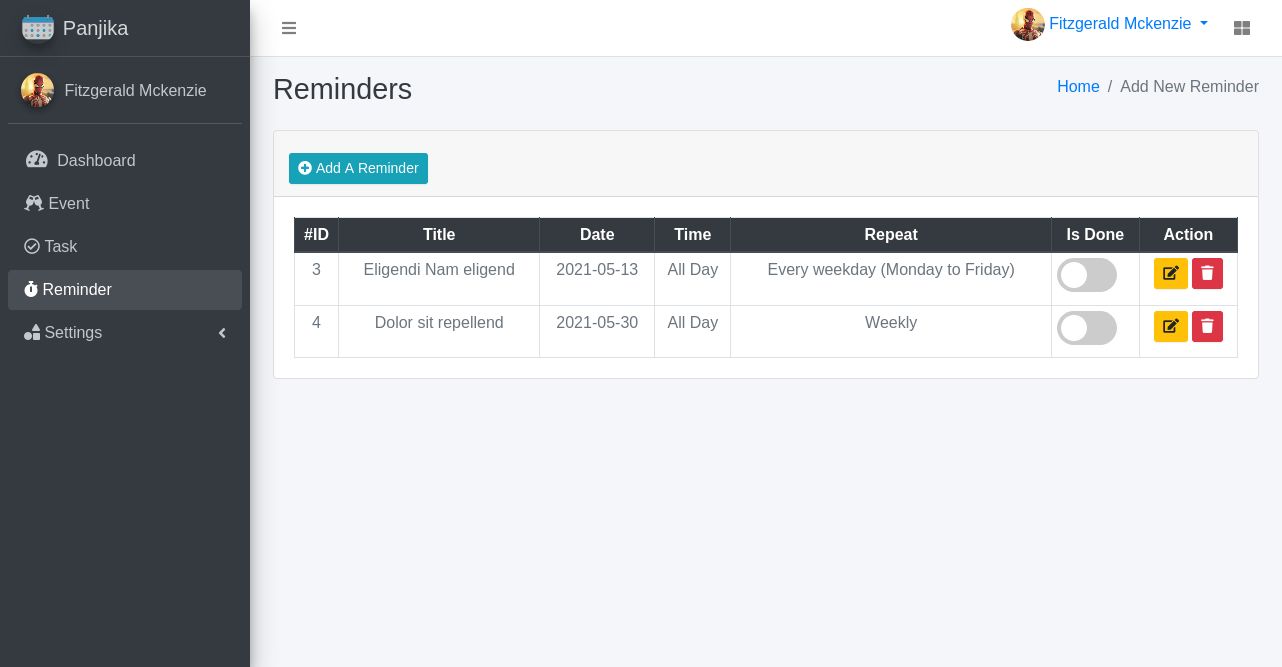This screenshot has height=667, width=1282.
Task: Click the Add A Reminder button
Action: point(358,168)
